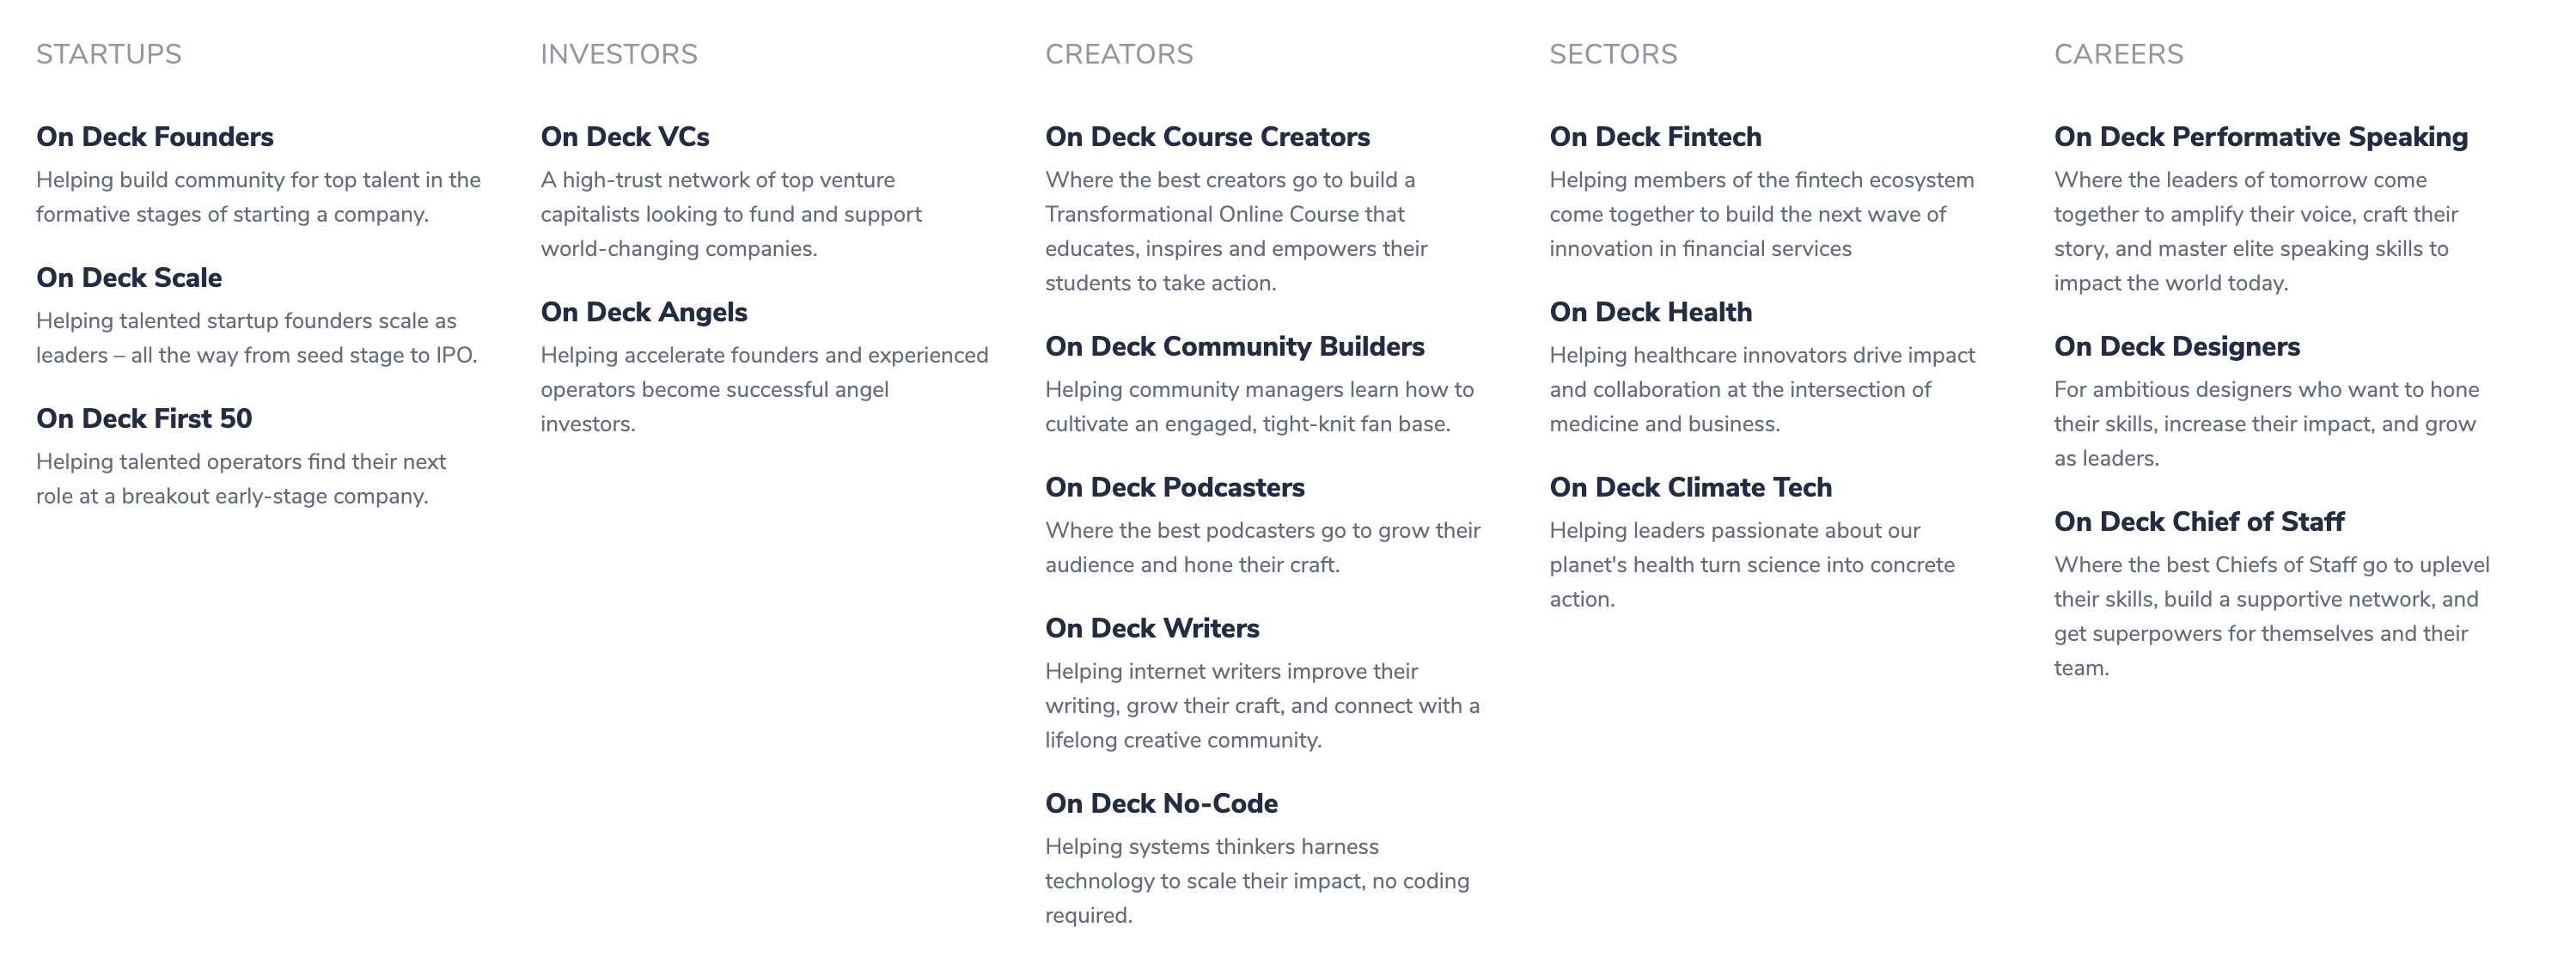Select On Deck Community Builders
The width and height of the screenshot is (2576, 976).
tap(1235, 347)
